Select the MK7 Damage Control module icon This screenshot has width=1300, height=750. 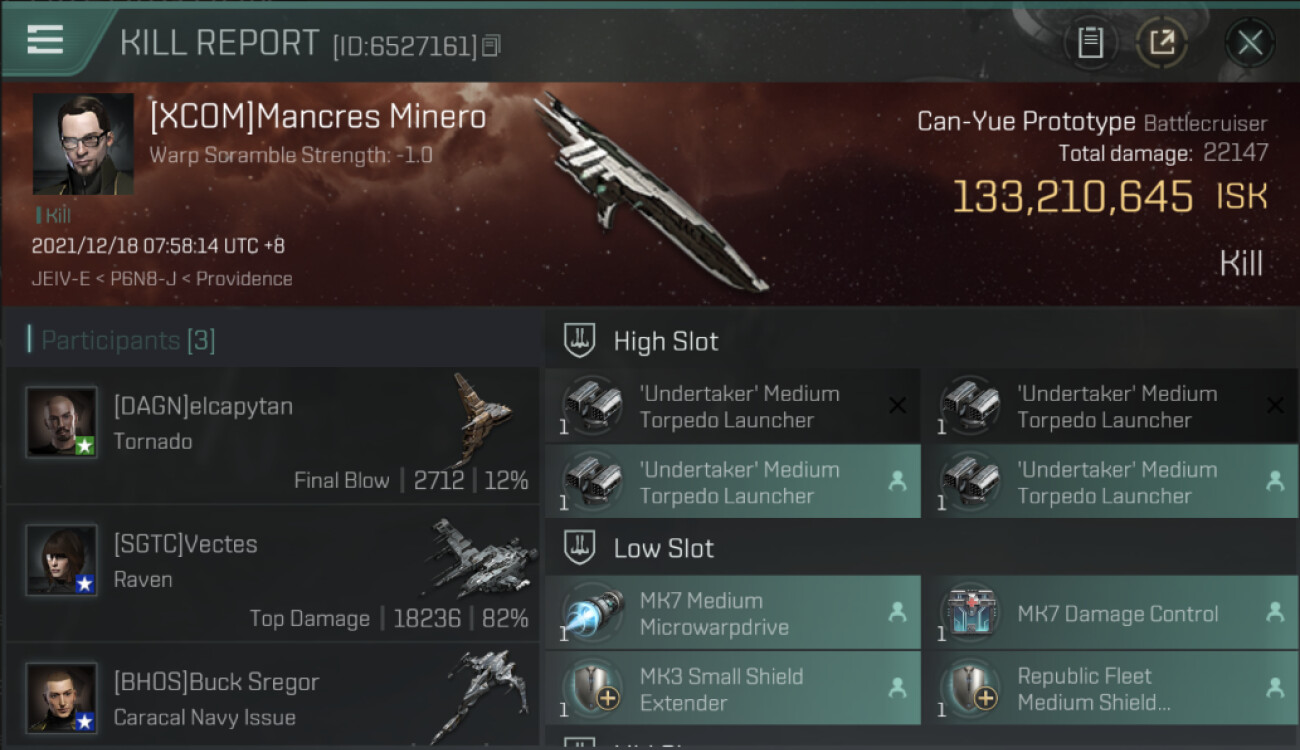[968, 613]
